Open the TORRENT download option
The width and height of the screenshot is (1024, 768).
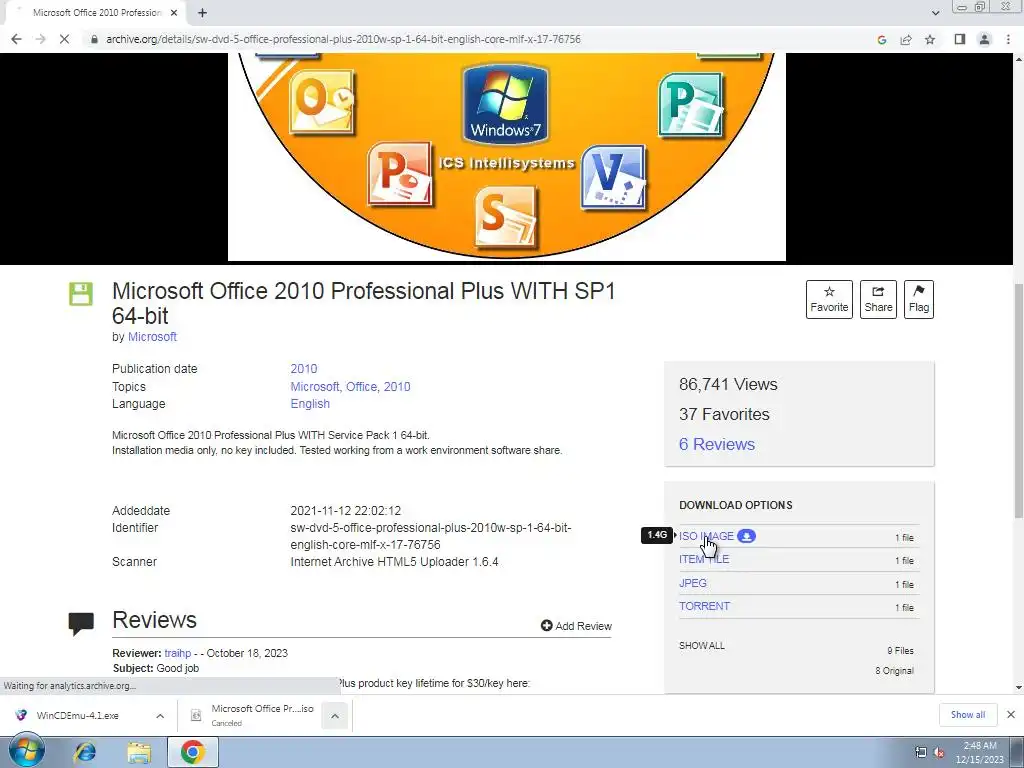point(704,606)
